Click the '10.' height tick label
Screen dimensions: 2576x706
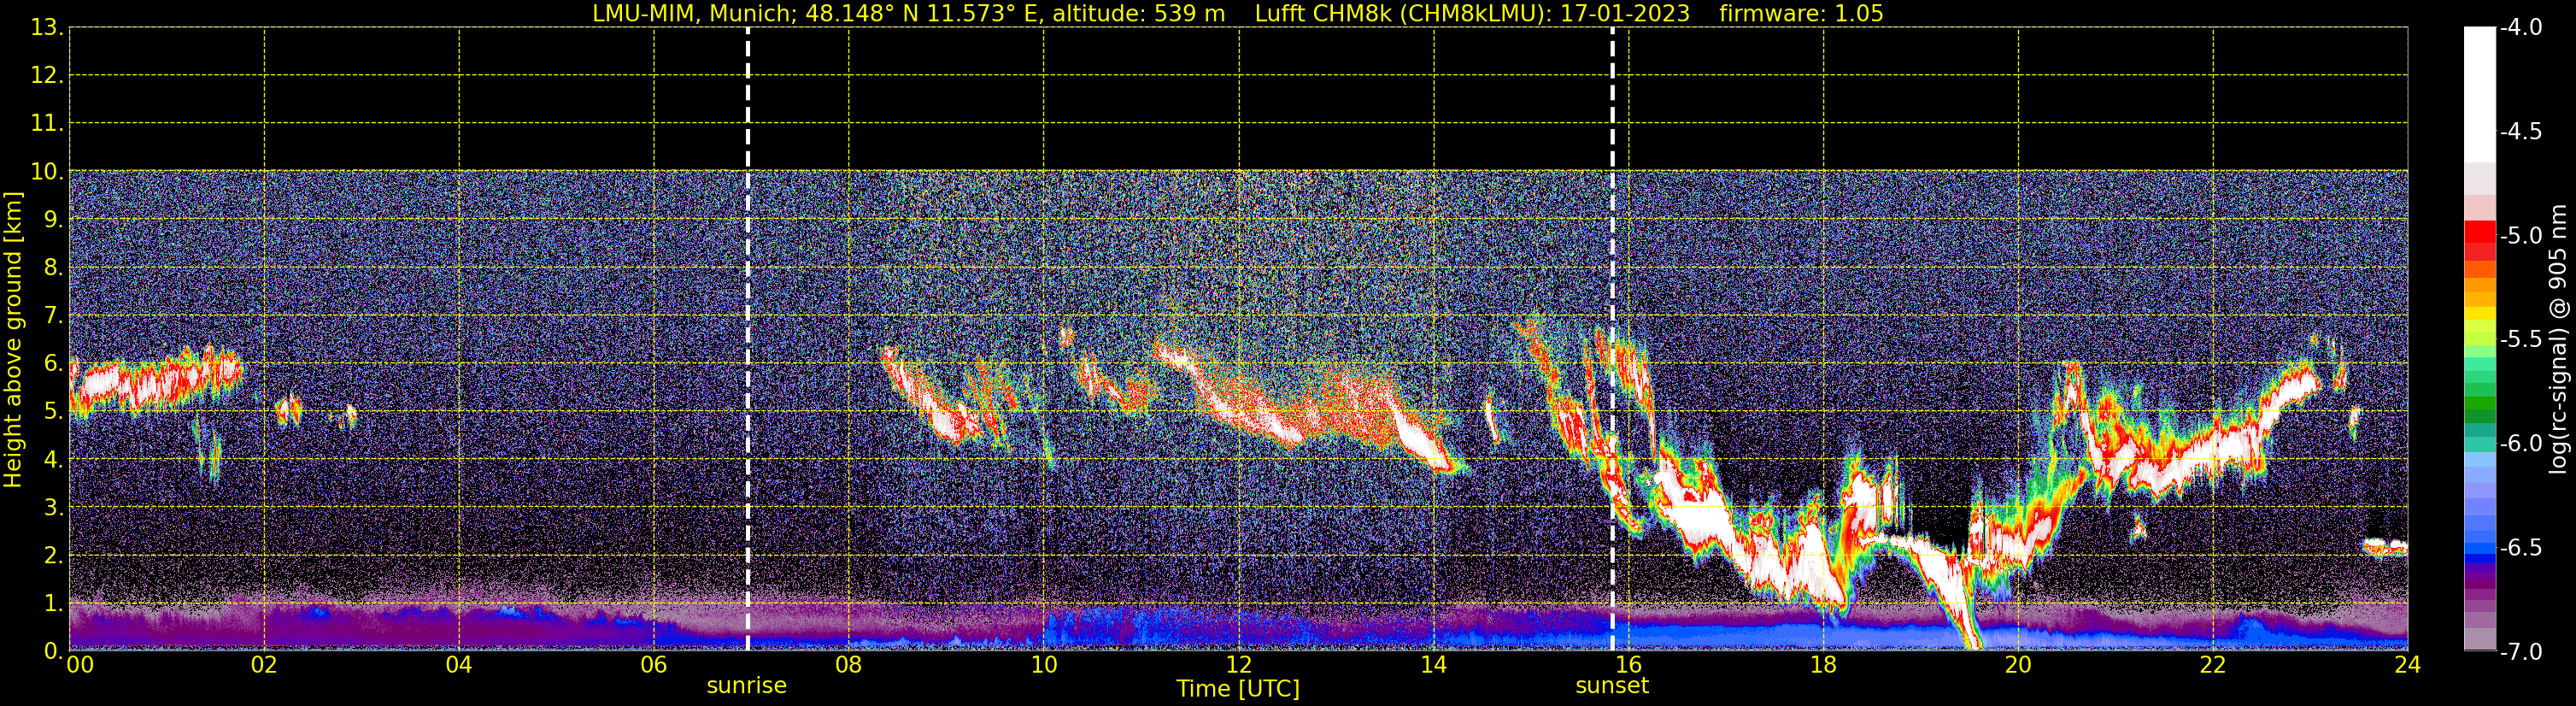47,172
